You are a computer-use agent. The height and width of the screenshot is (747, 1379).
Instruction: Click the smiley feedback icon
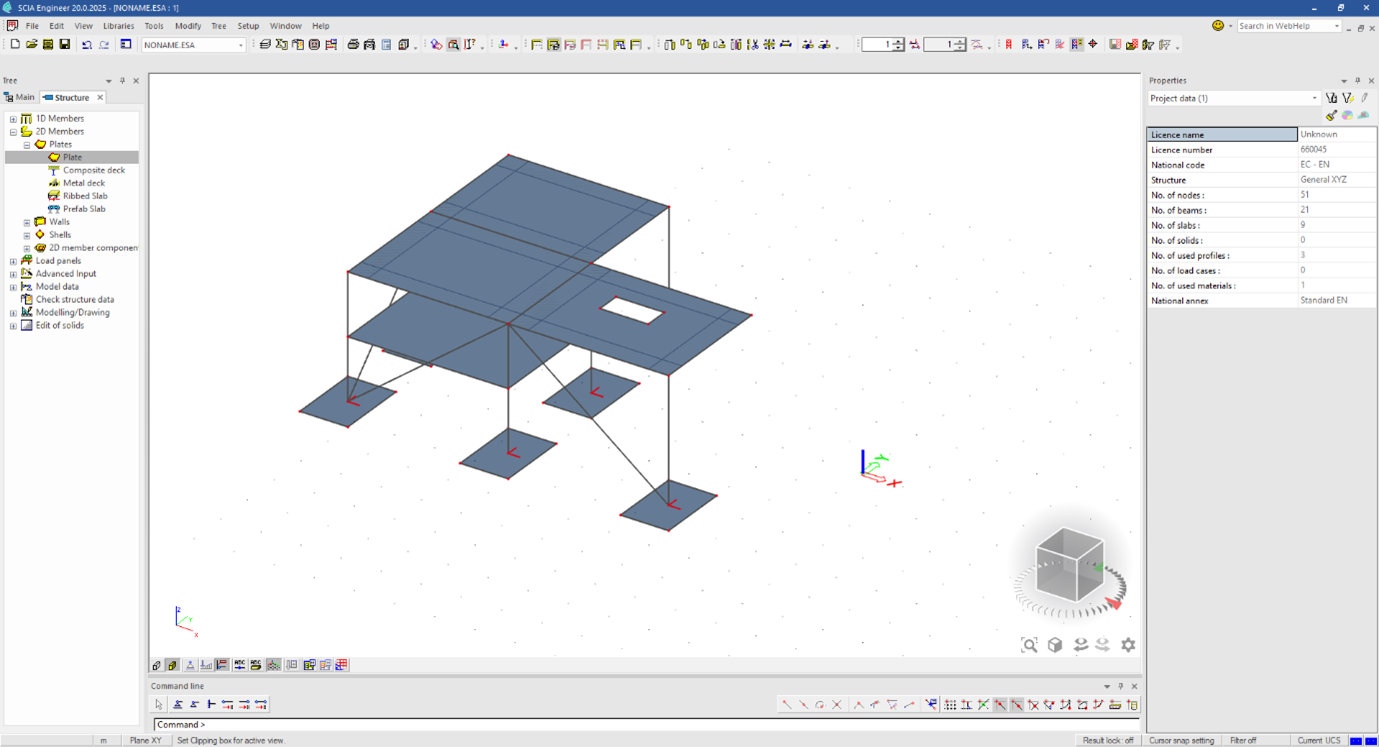tap(1217, 26)
